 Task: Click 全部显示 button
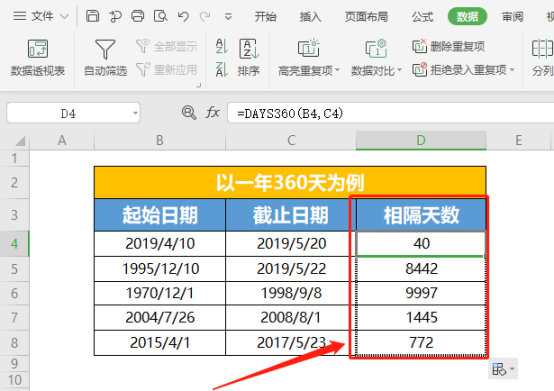167,46
